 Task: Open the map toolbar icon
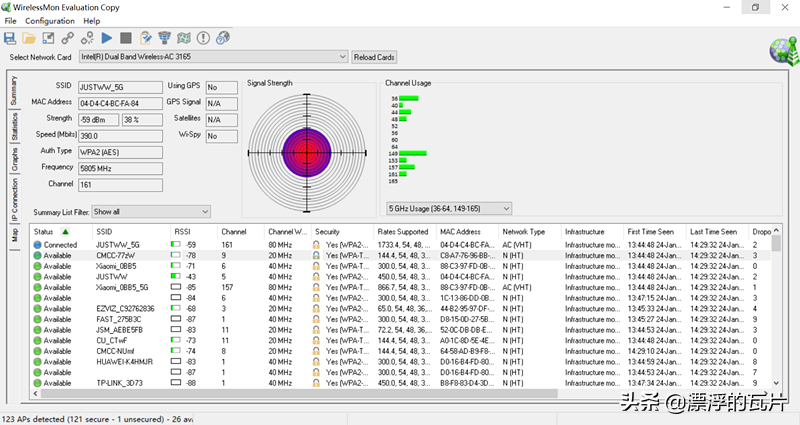[x=184, y=38]
